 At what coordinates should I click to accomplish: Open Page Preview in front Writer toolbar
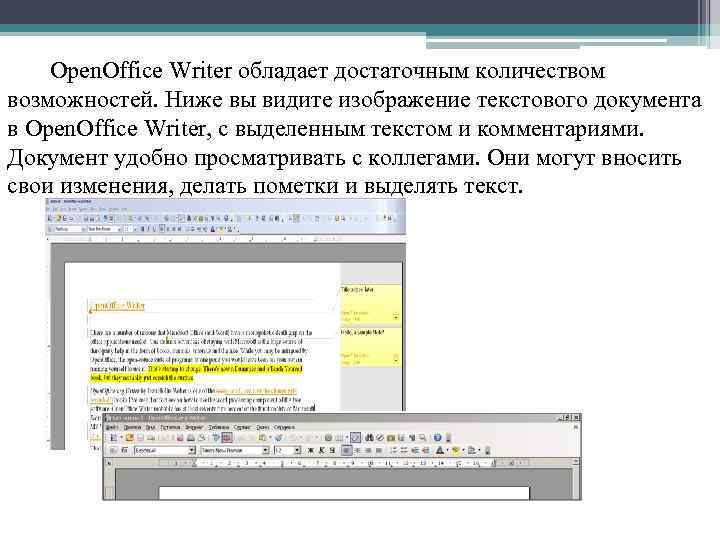(202, 438)
